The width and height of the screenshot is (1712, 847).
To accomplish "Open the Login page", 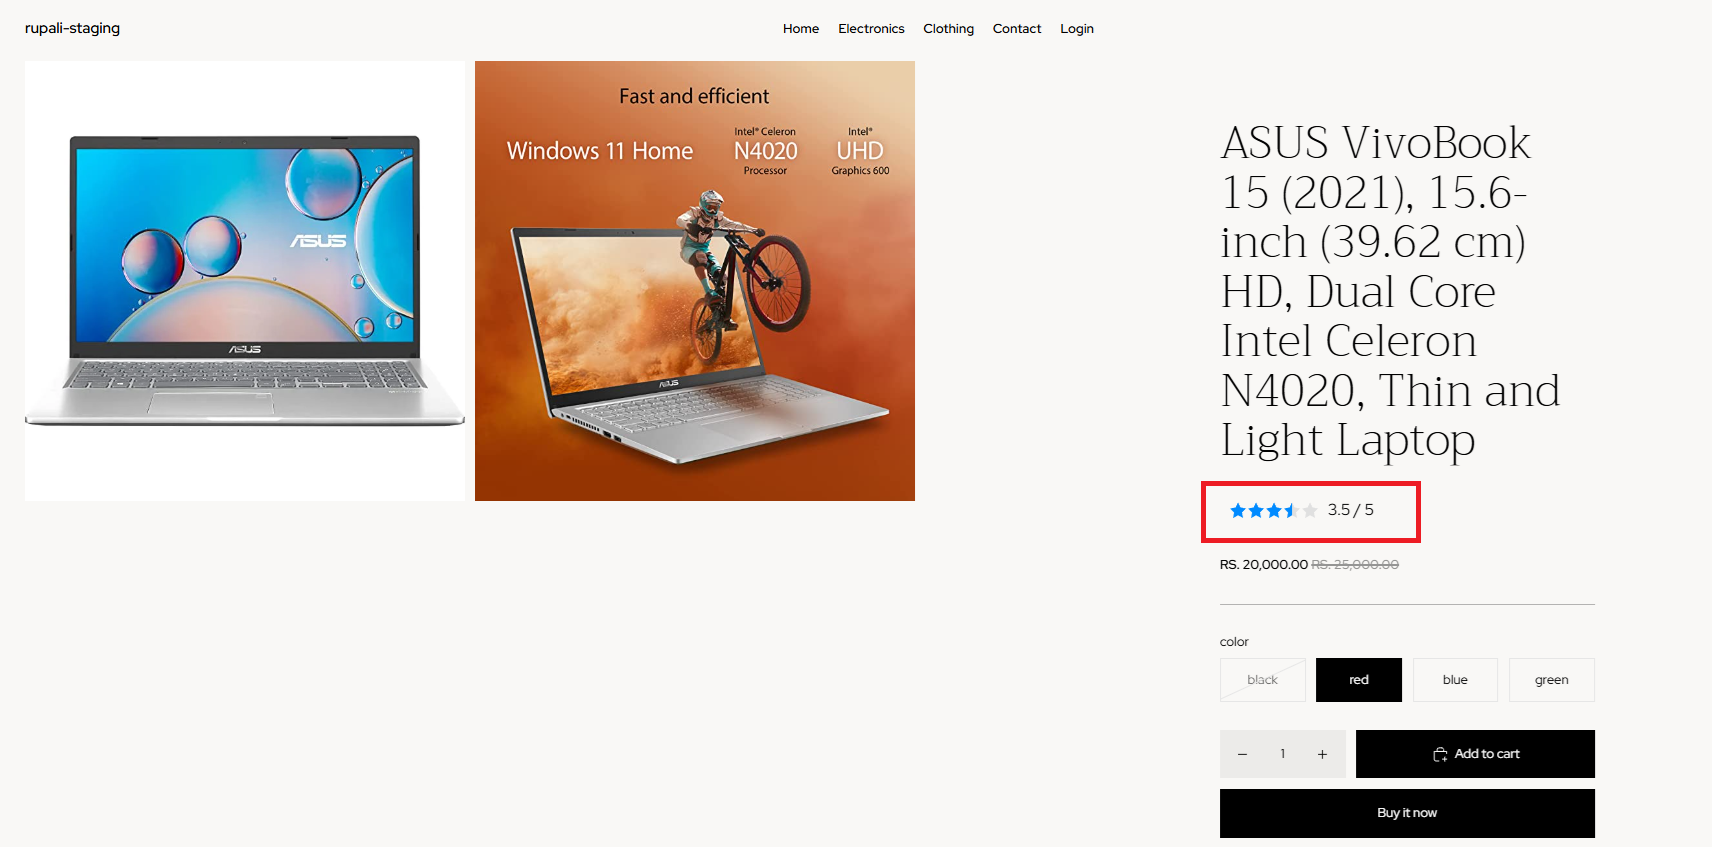I will pos(1077,29).
